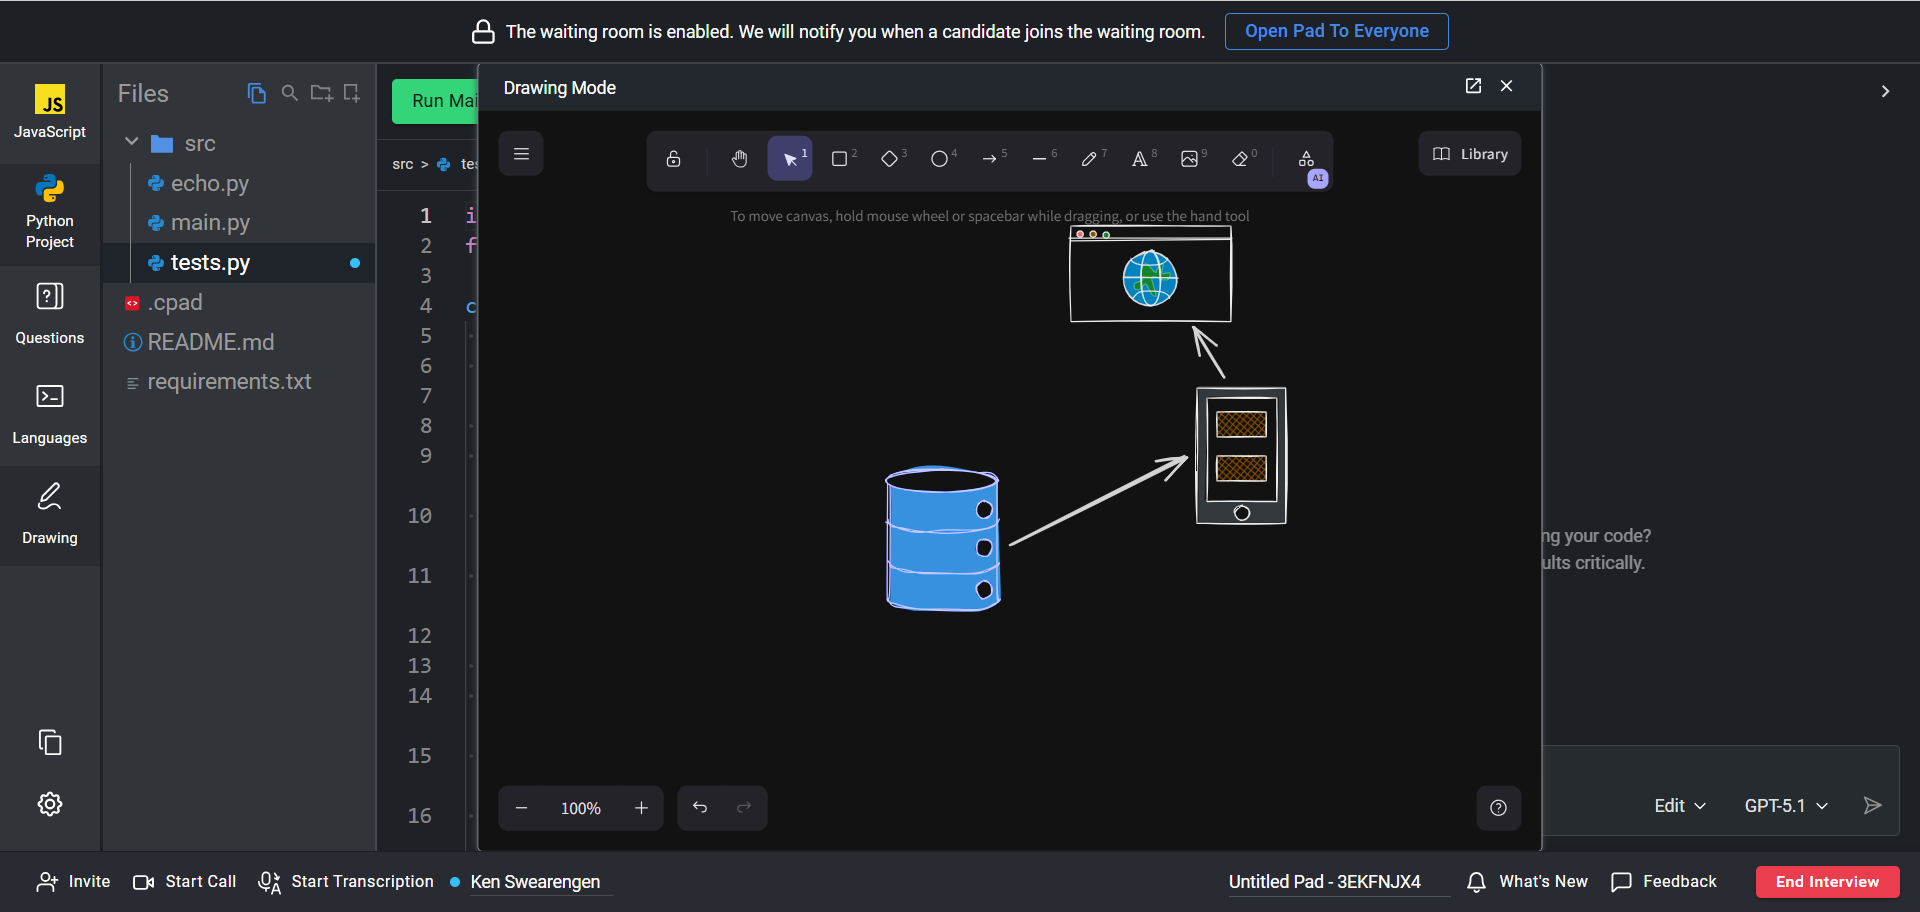Collapse the src folder
The image size is (1920, 912).
(132, 143)
